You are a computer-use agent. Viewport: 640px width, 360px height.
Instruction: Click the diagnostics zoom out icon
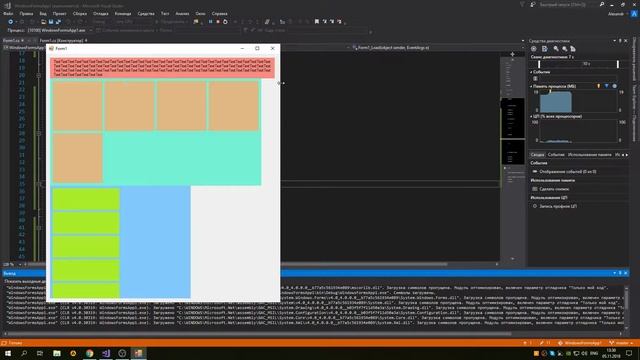564,49
